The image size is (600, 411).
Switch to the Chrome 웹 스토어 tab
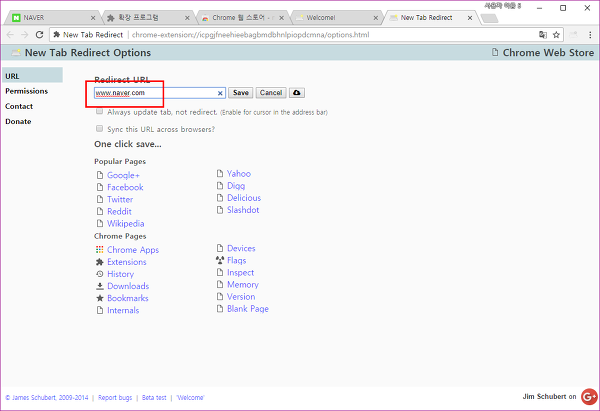(x=241, y=18)
